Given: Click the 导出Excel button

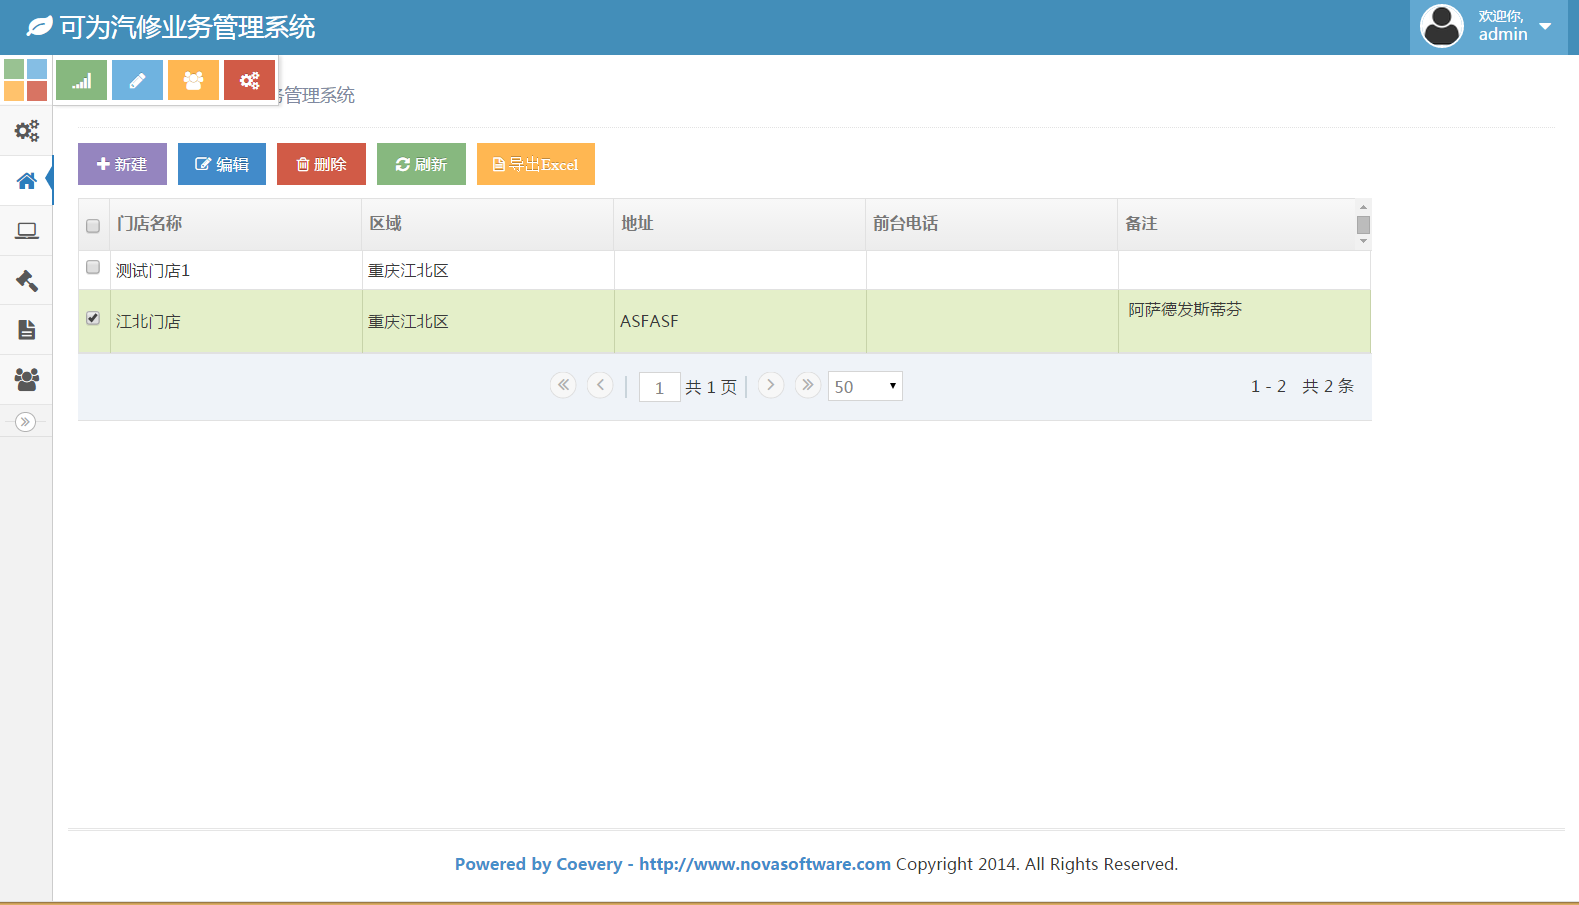Looking at the screenshot, I should click(x=535, y=164).
